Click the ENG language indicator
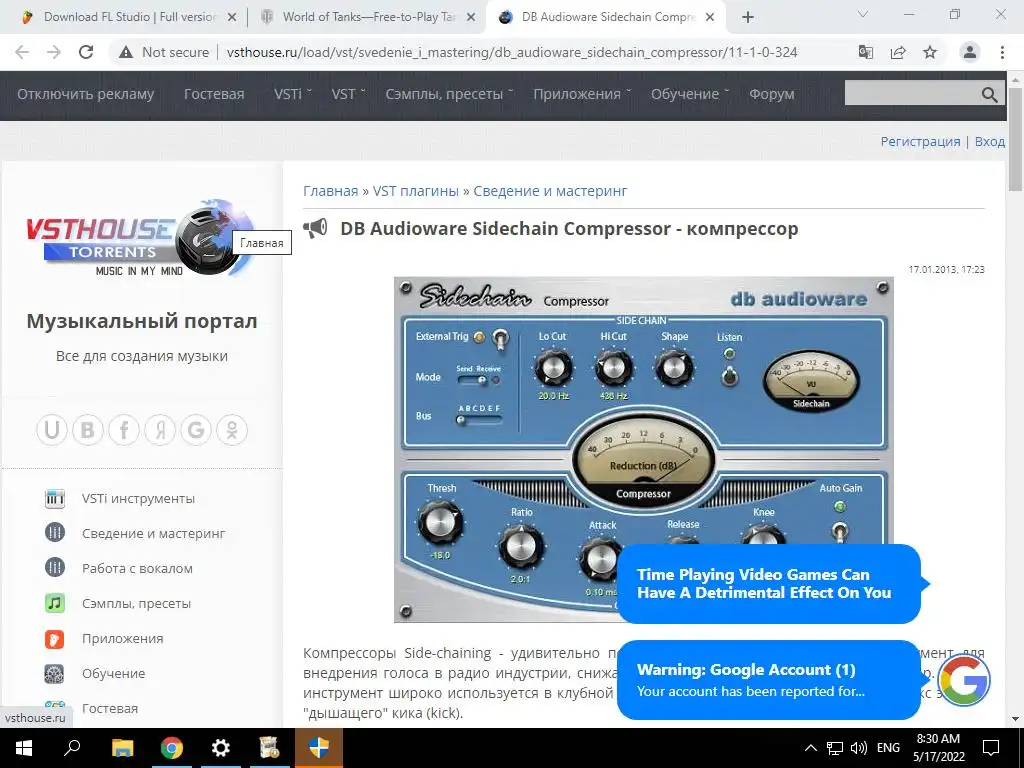1024x768 pixels. (888, 748)
